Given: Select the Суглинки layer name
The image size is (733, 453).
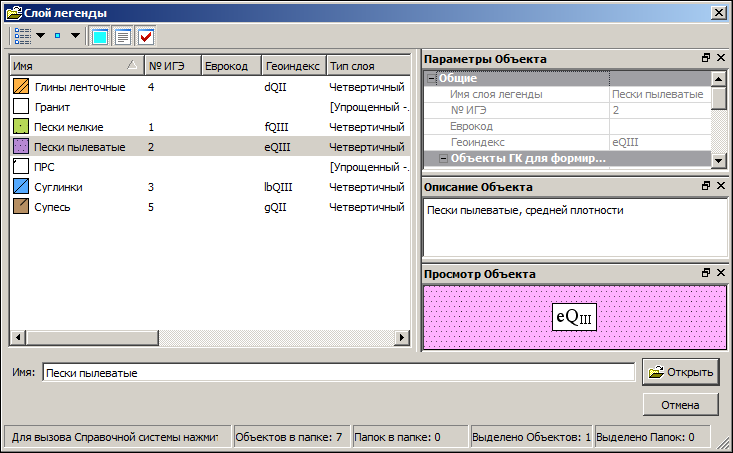Looking at the screenshot, I should point(58,187).
